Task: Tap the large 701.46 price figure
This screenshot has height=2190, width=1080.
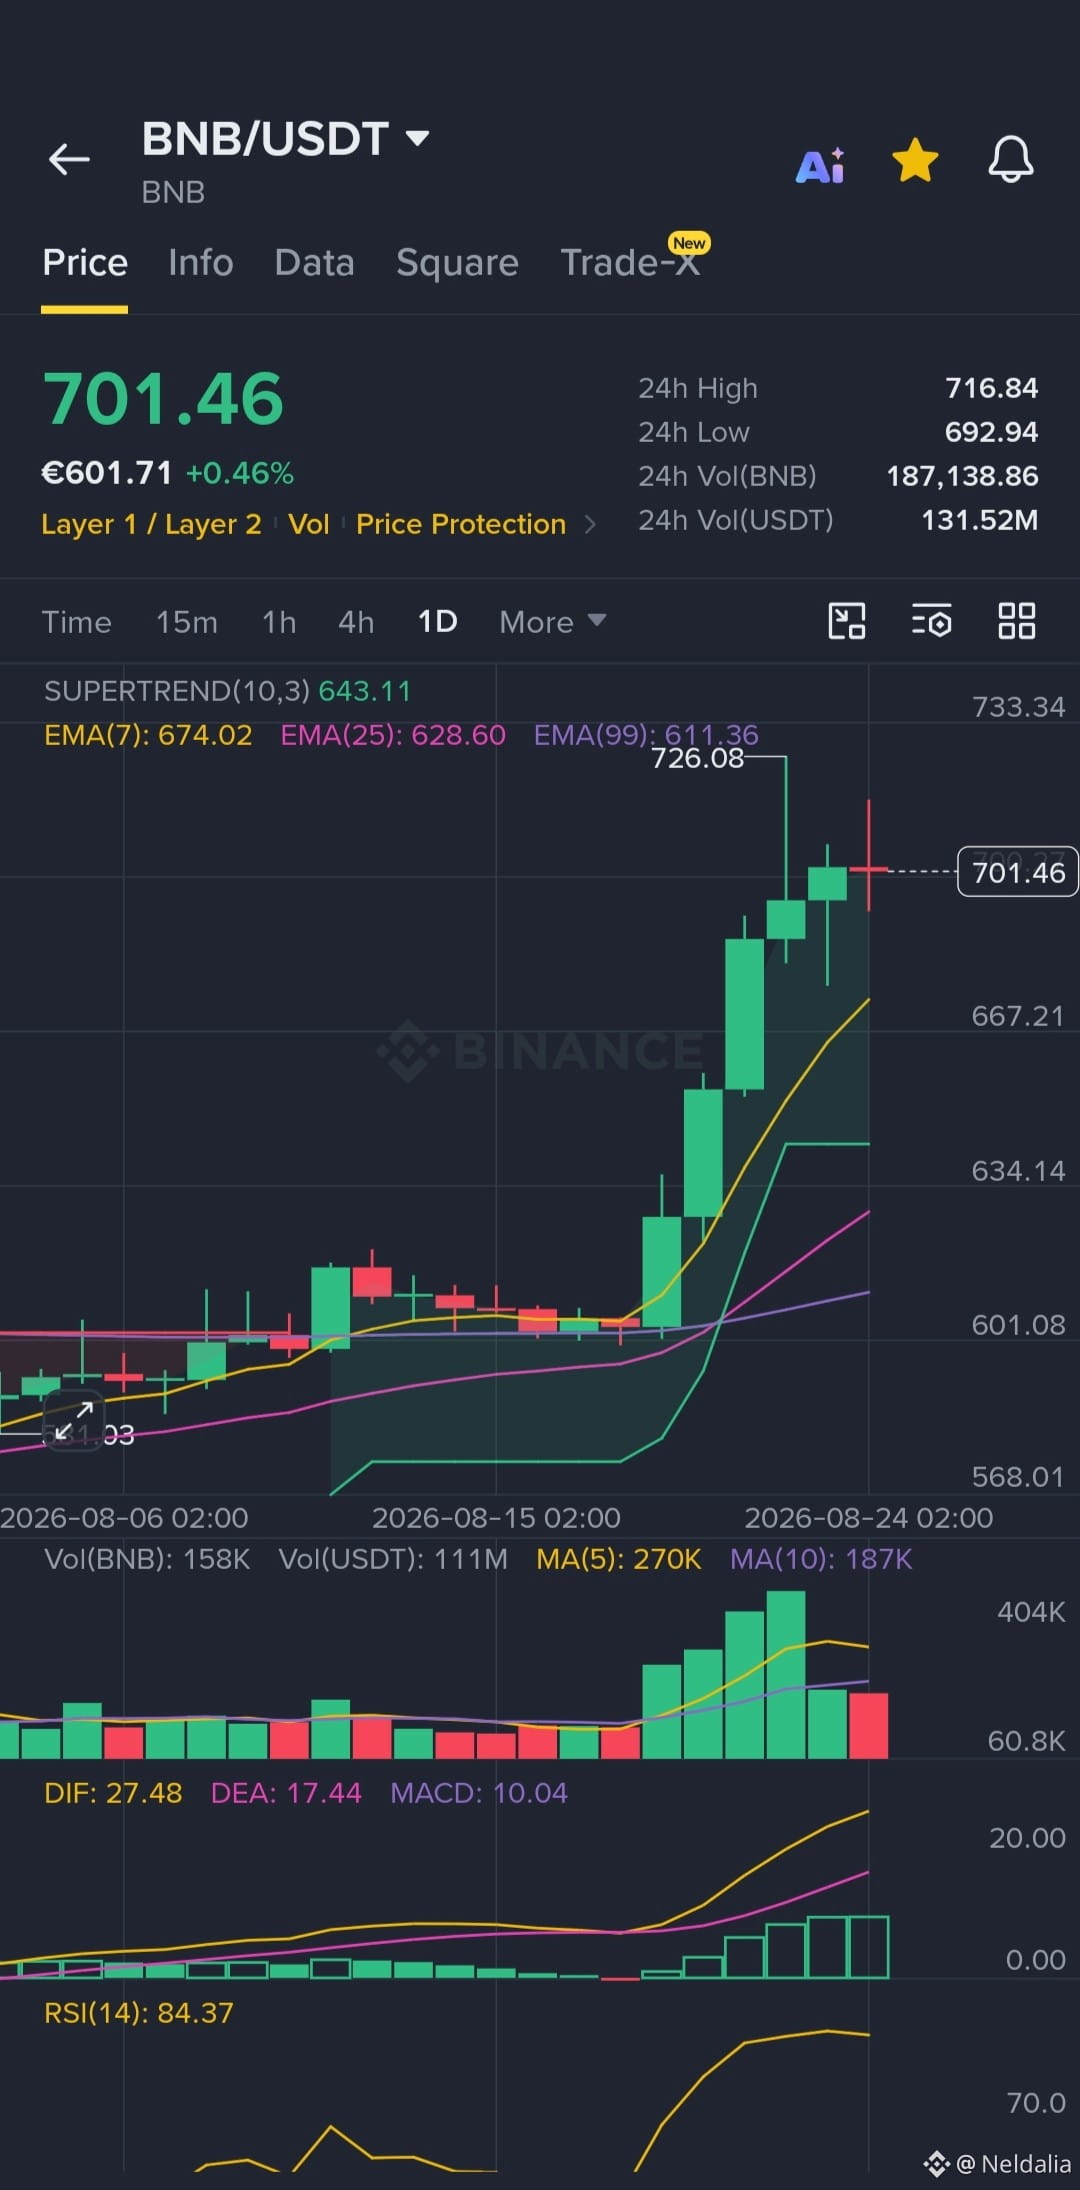Action: (x=163, y=399)
